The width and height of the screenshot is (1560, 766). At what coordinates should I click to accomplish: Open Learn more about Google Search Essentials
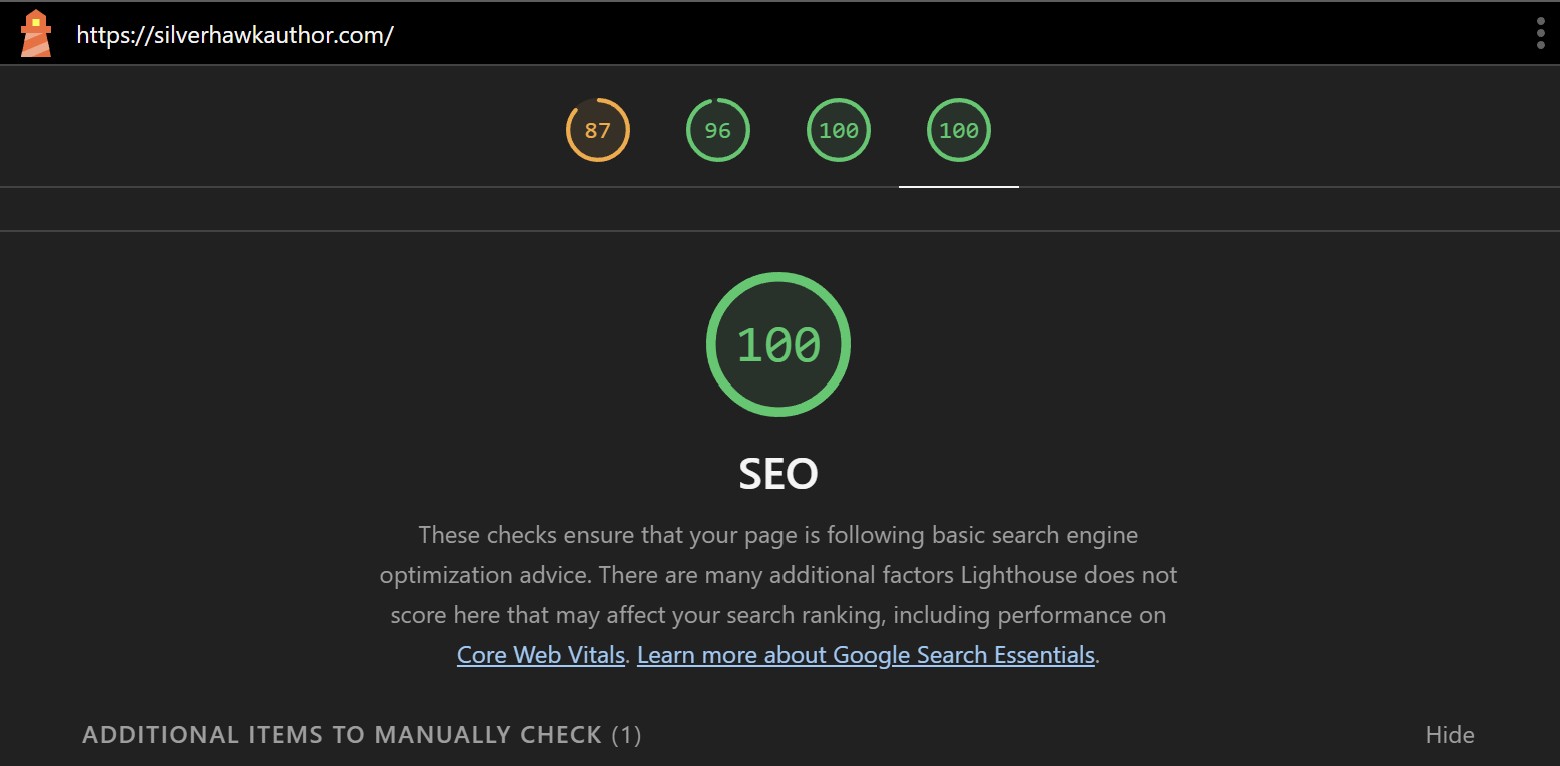point(865,654)
